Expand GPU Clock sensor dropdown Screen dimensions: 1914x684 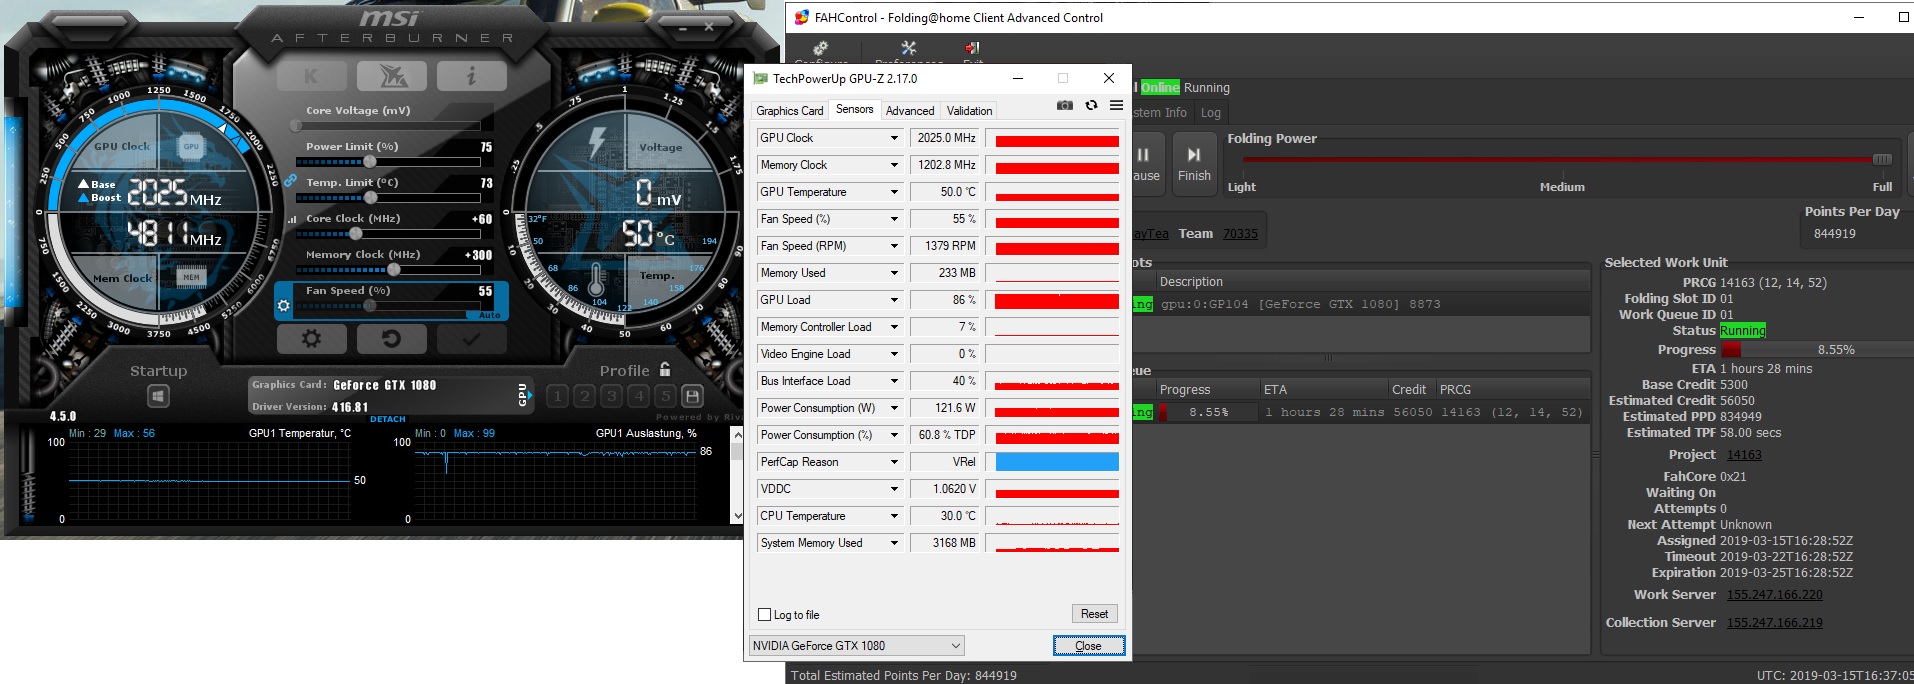pos(894,138)
